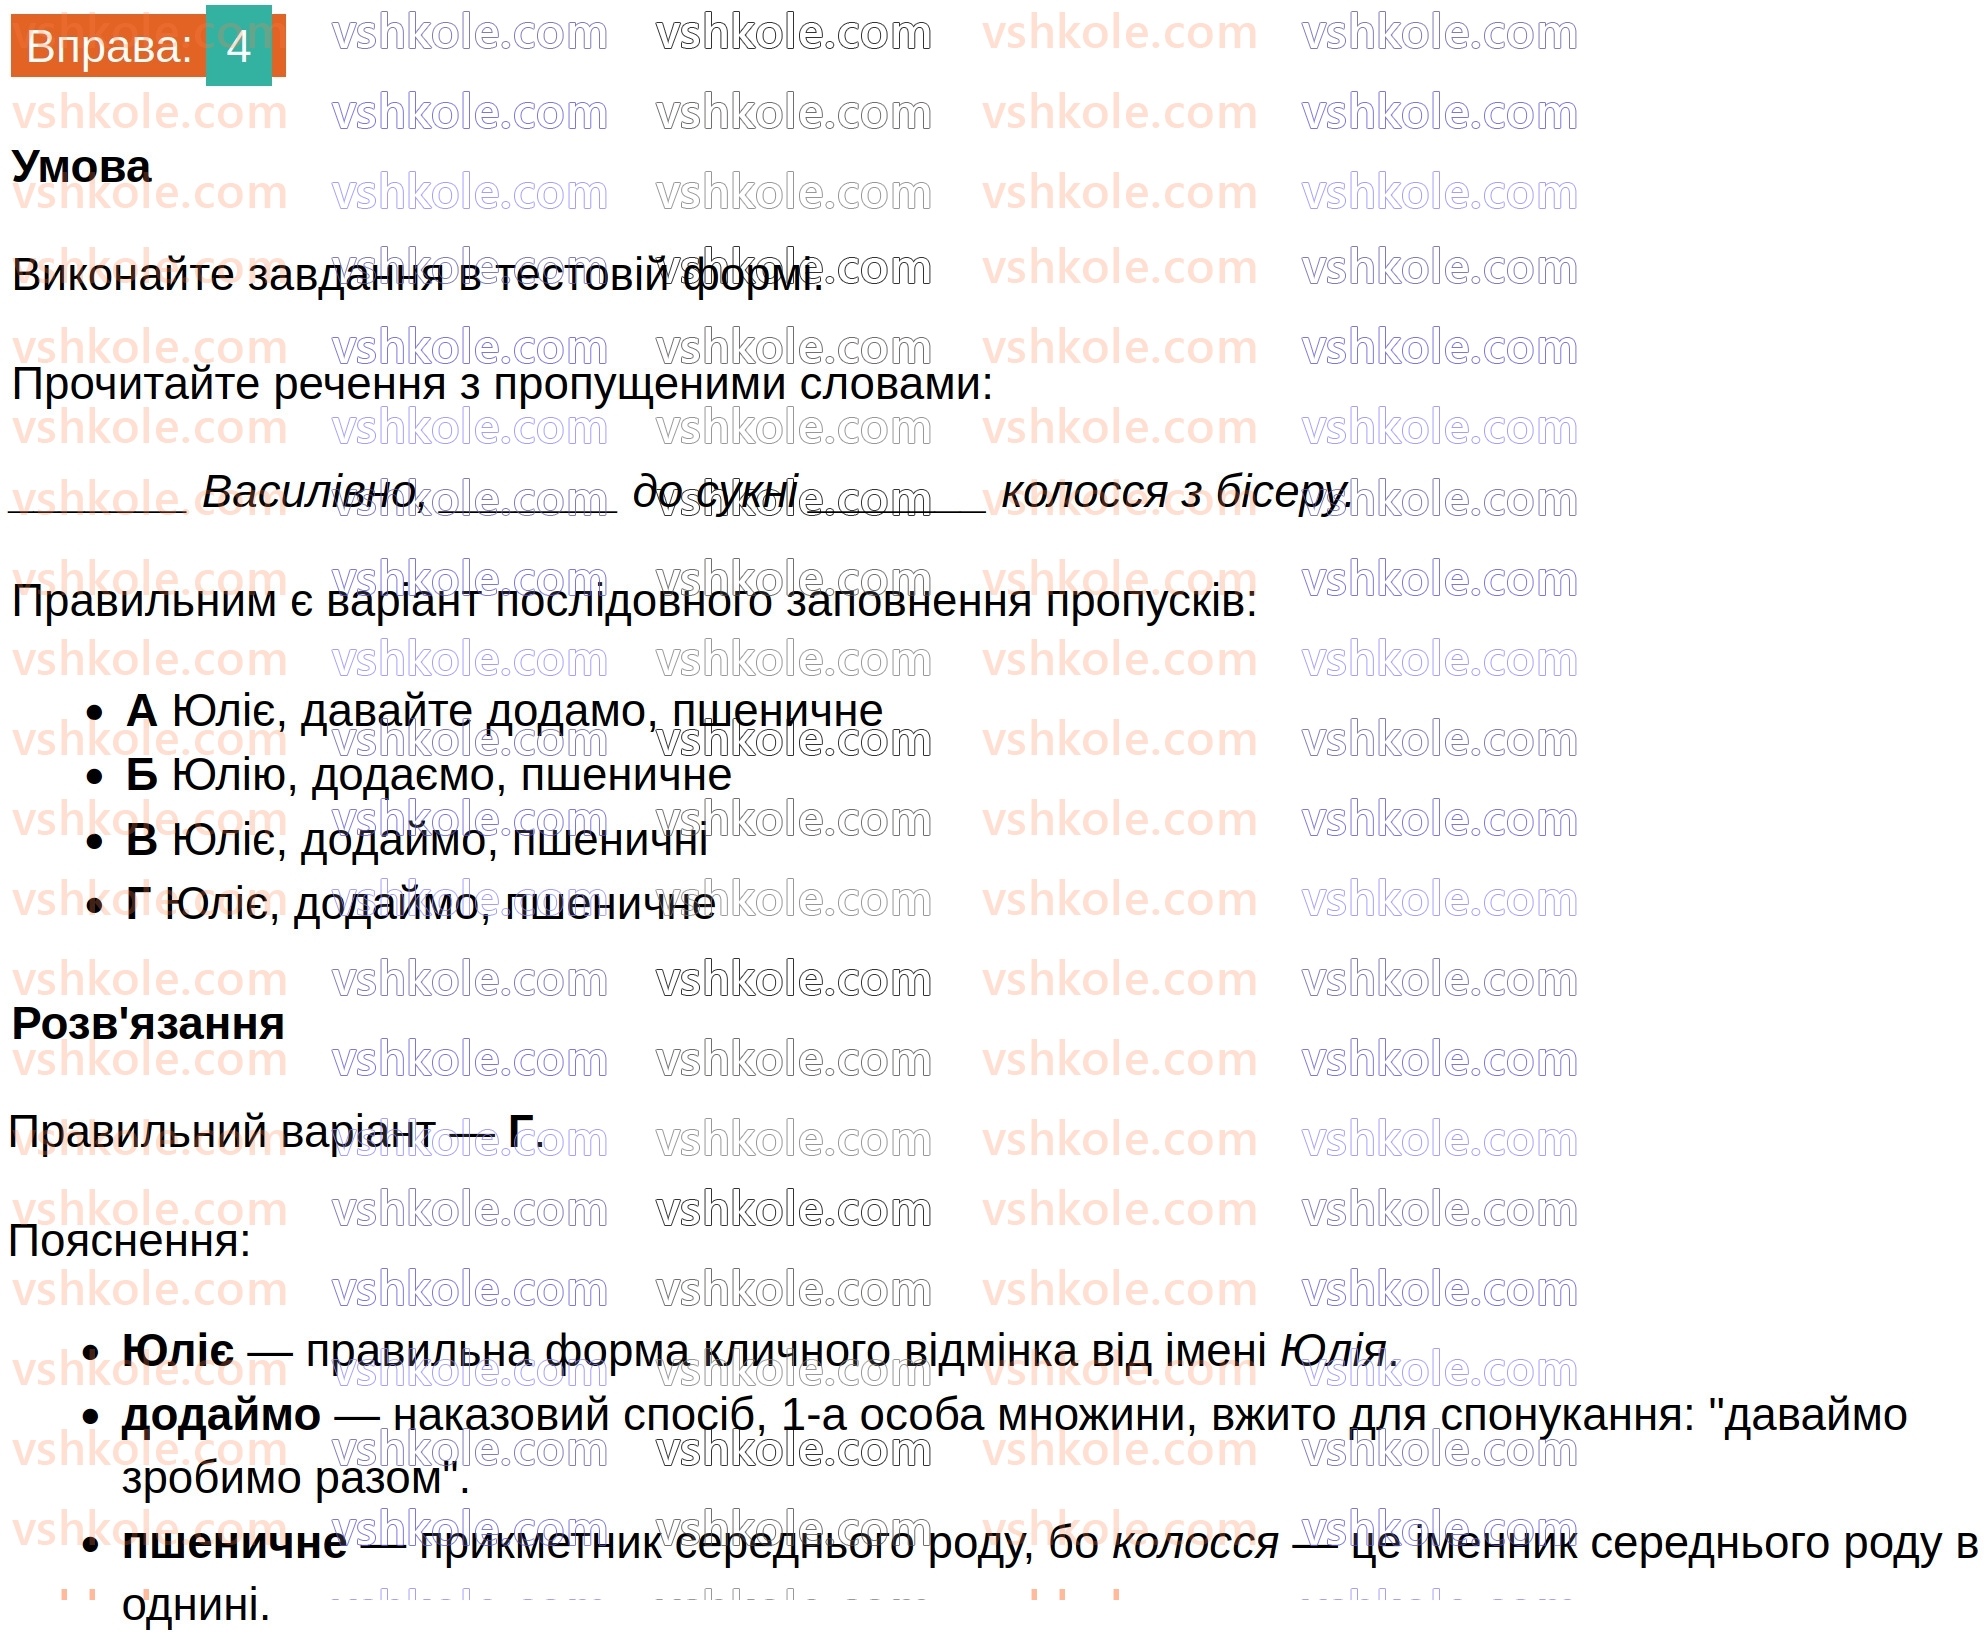Click the teal number 4 badge

[x=238, y=46]
